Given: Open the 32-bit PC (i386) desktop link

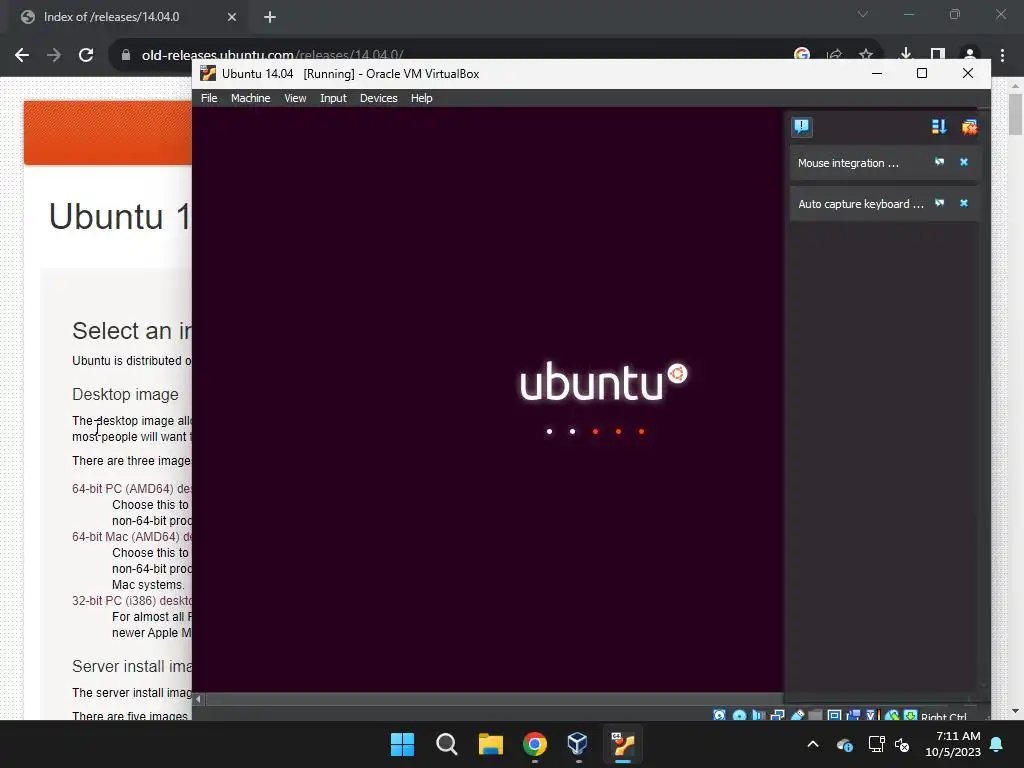Looking at the screenshot, I should click(x=132, y=601).
